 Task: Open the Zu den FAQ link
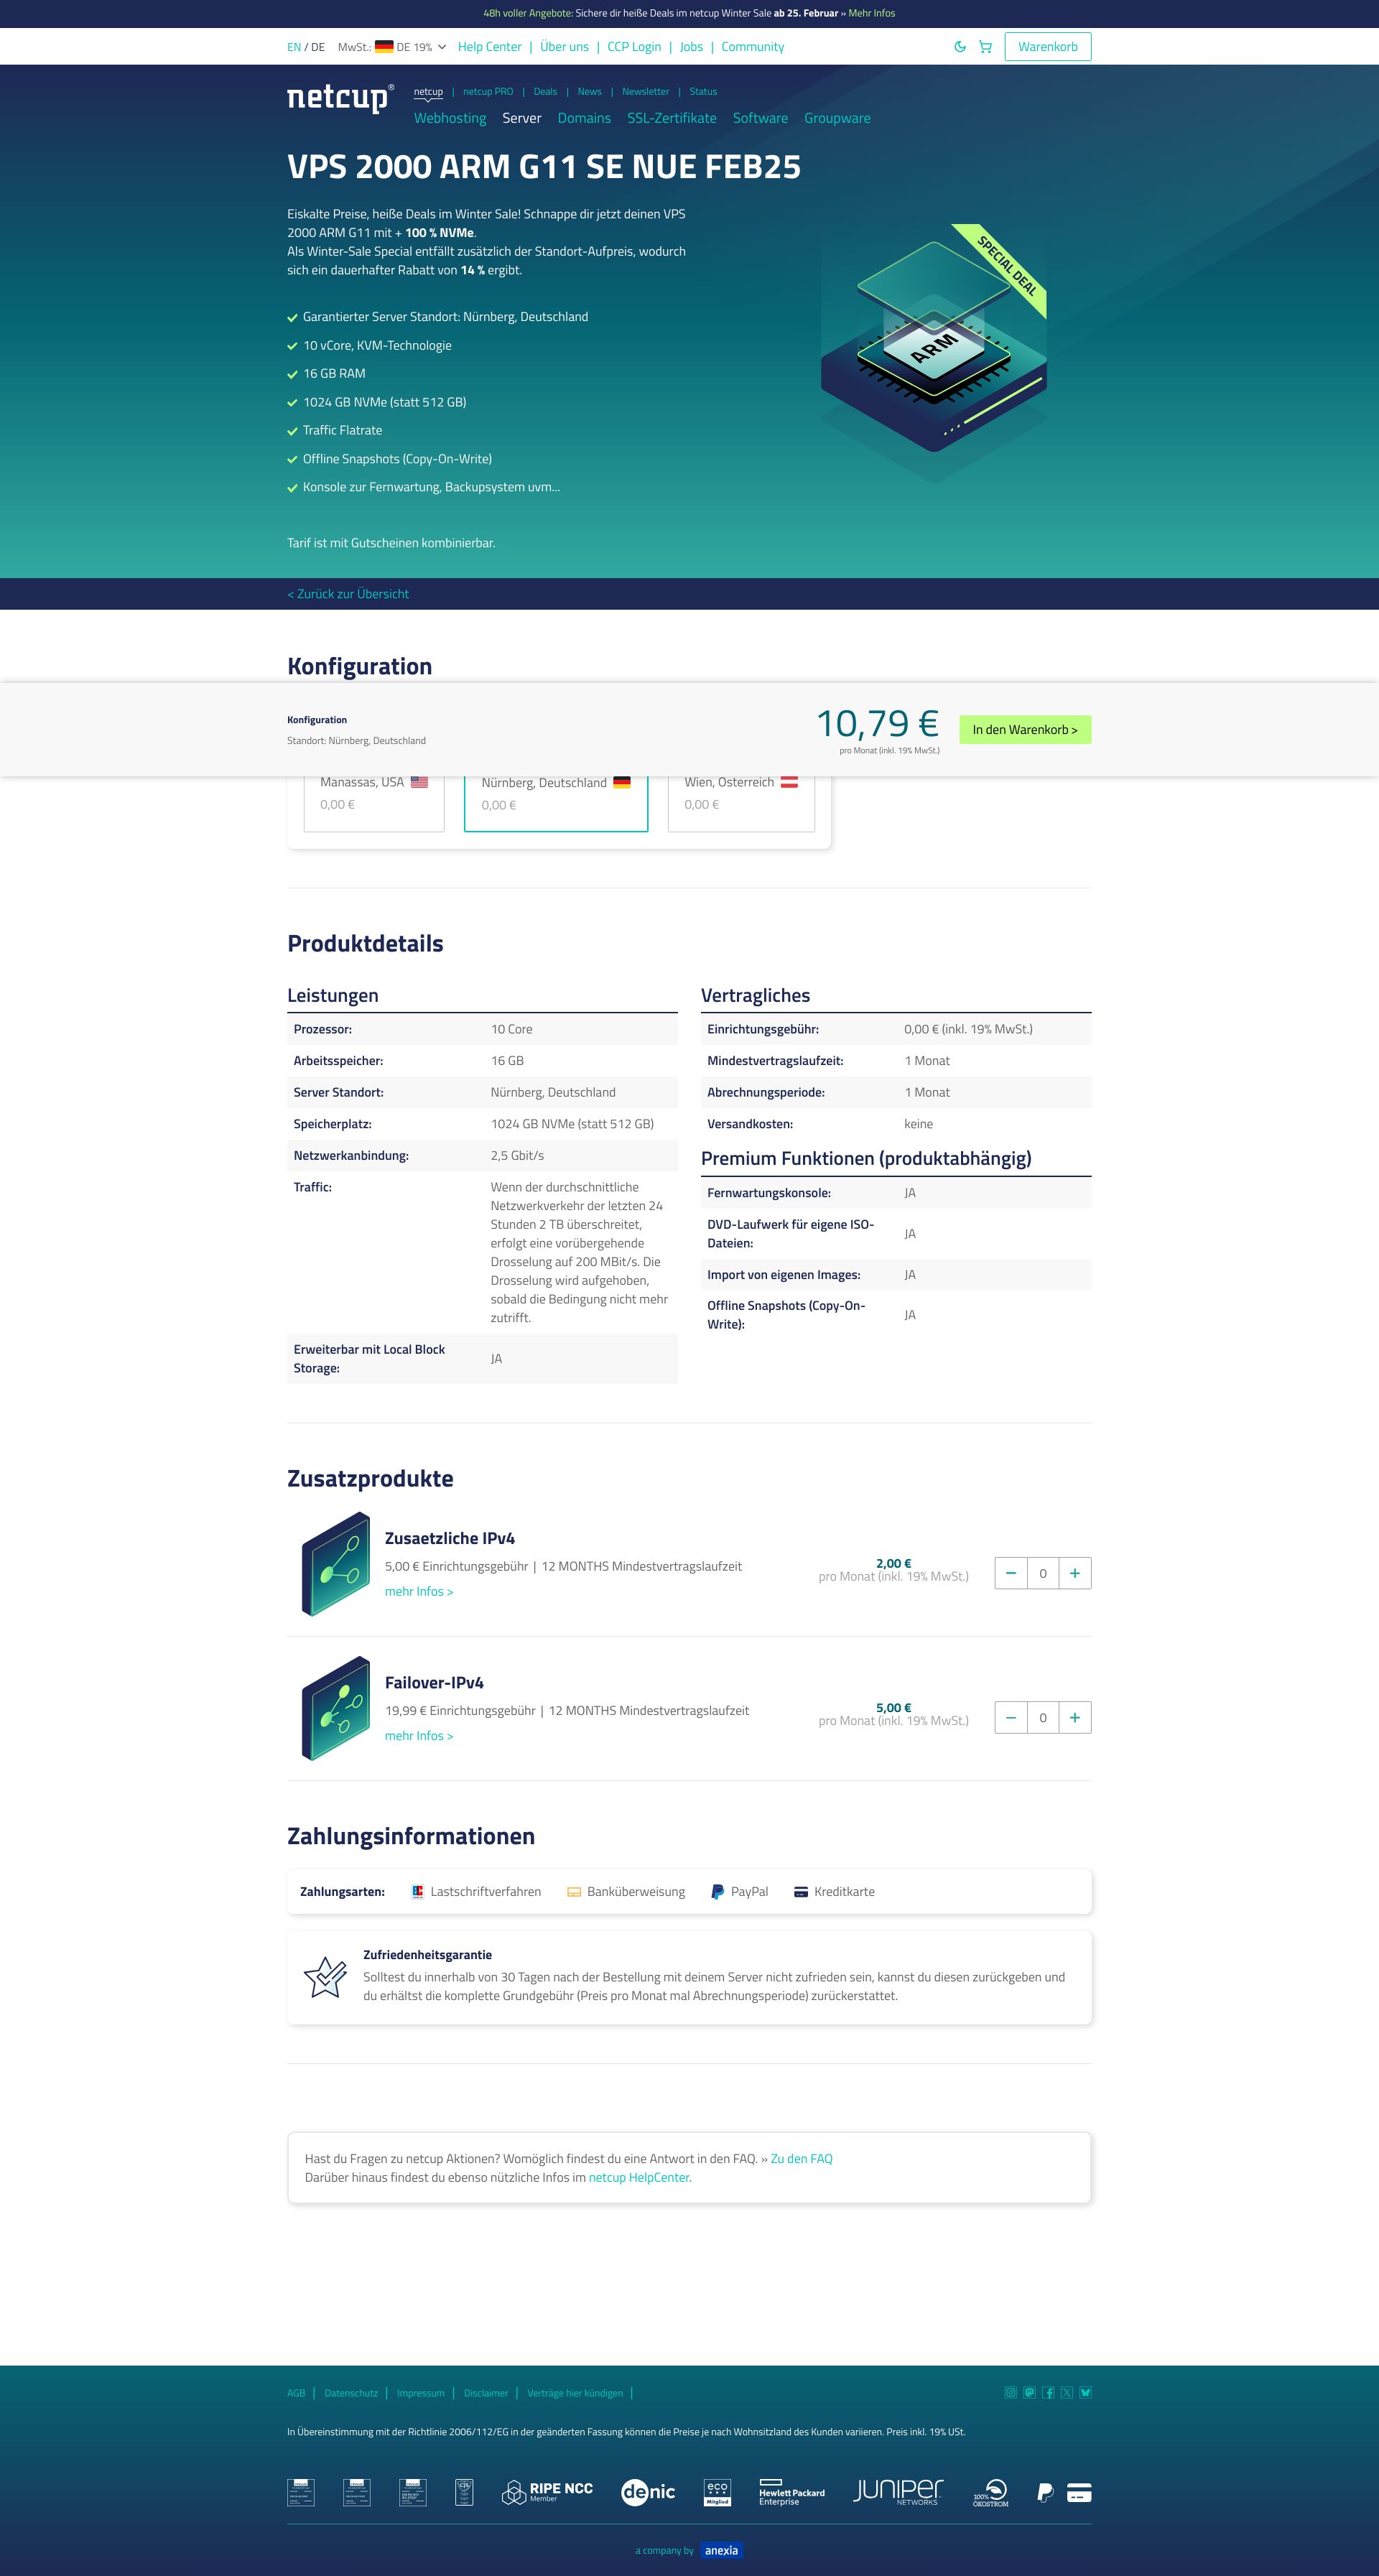pyautogui.click(x=802, y=2159)
